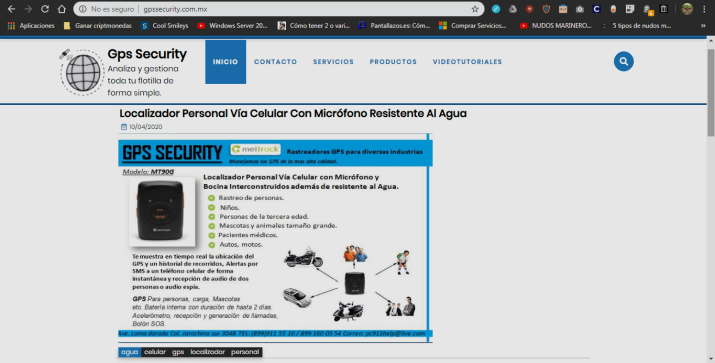Reload the gpssecurity.com.mx page
This screenshot has width=715, height=363.
coord(45,9)
